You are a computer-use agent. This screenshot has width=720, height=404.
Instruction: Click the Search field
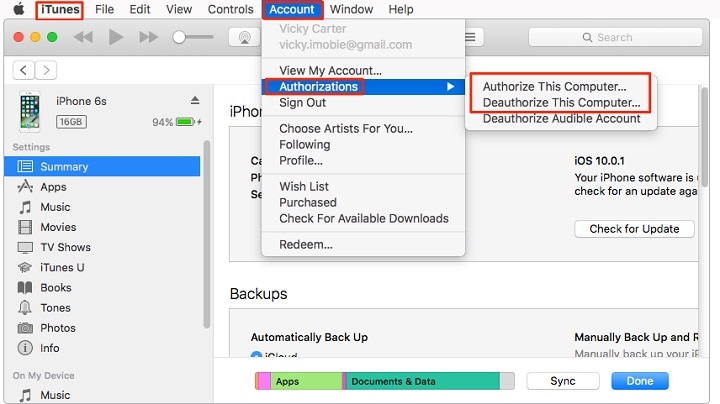click(x=615, y=37)
